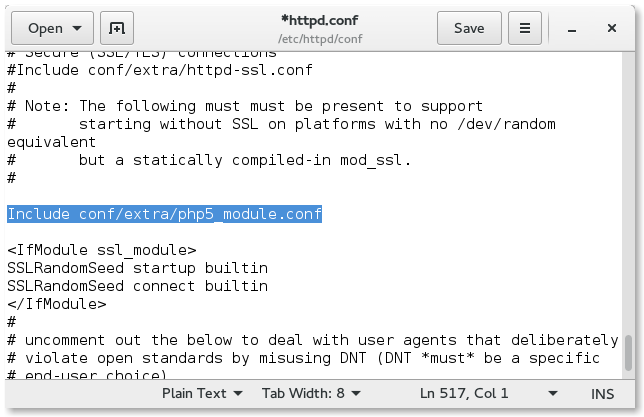
Task: Place cursor on <IfModule ssl_module> line
Action: 102,250
